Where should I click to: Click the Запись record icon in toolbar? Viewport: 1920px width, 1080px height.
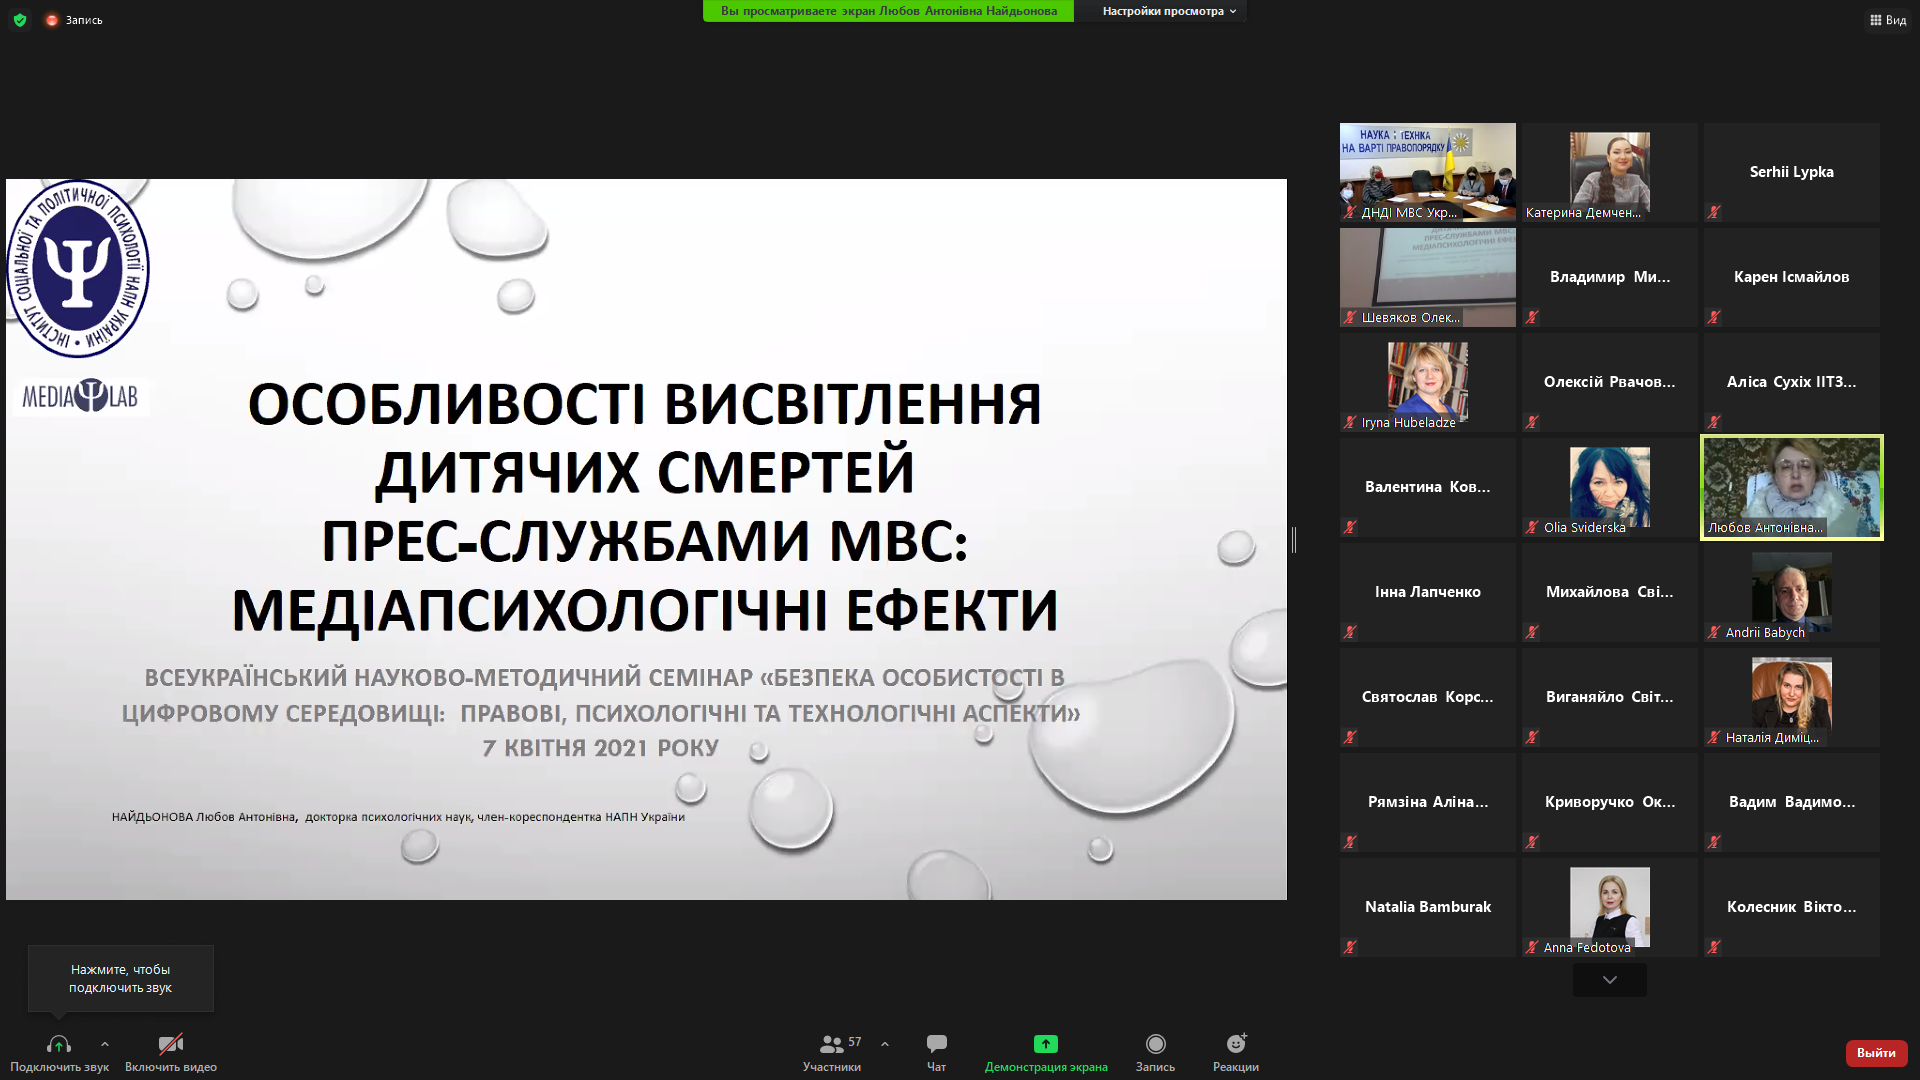pyautogui.click(x=1155, y=1044)
